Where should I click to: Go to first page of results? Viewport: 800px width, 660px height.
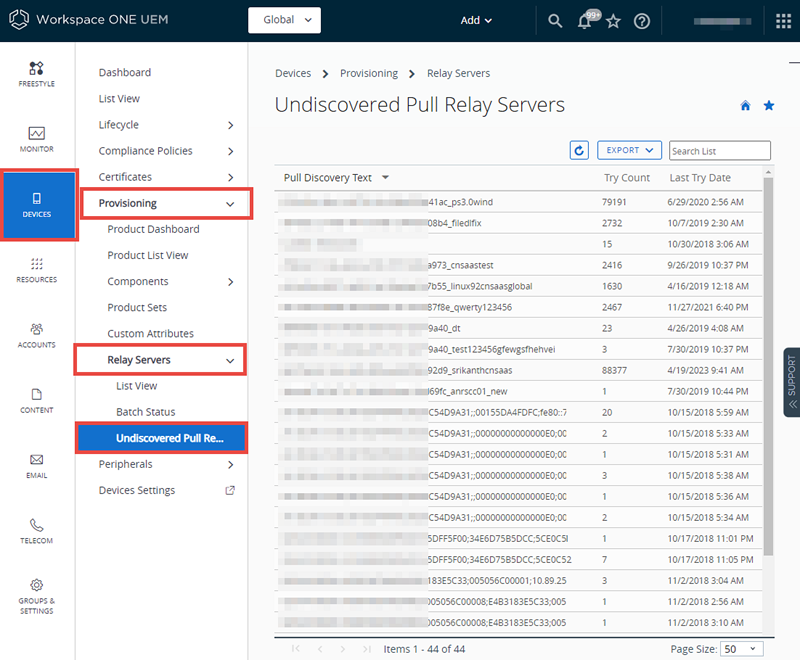tap(295, 649)
